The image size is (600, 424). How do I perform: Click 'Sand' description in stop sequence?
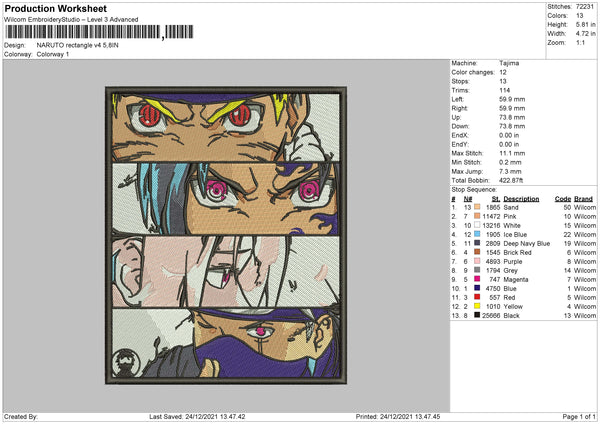click(x=511, y=207)
